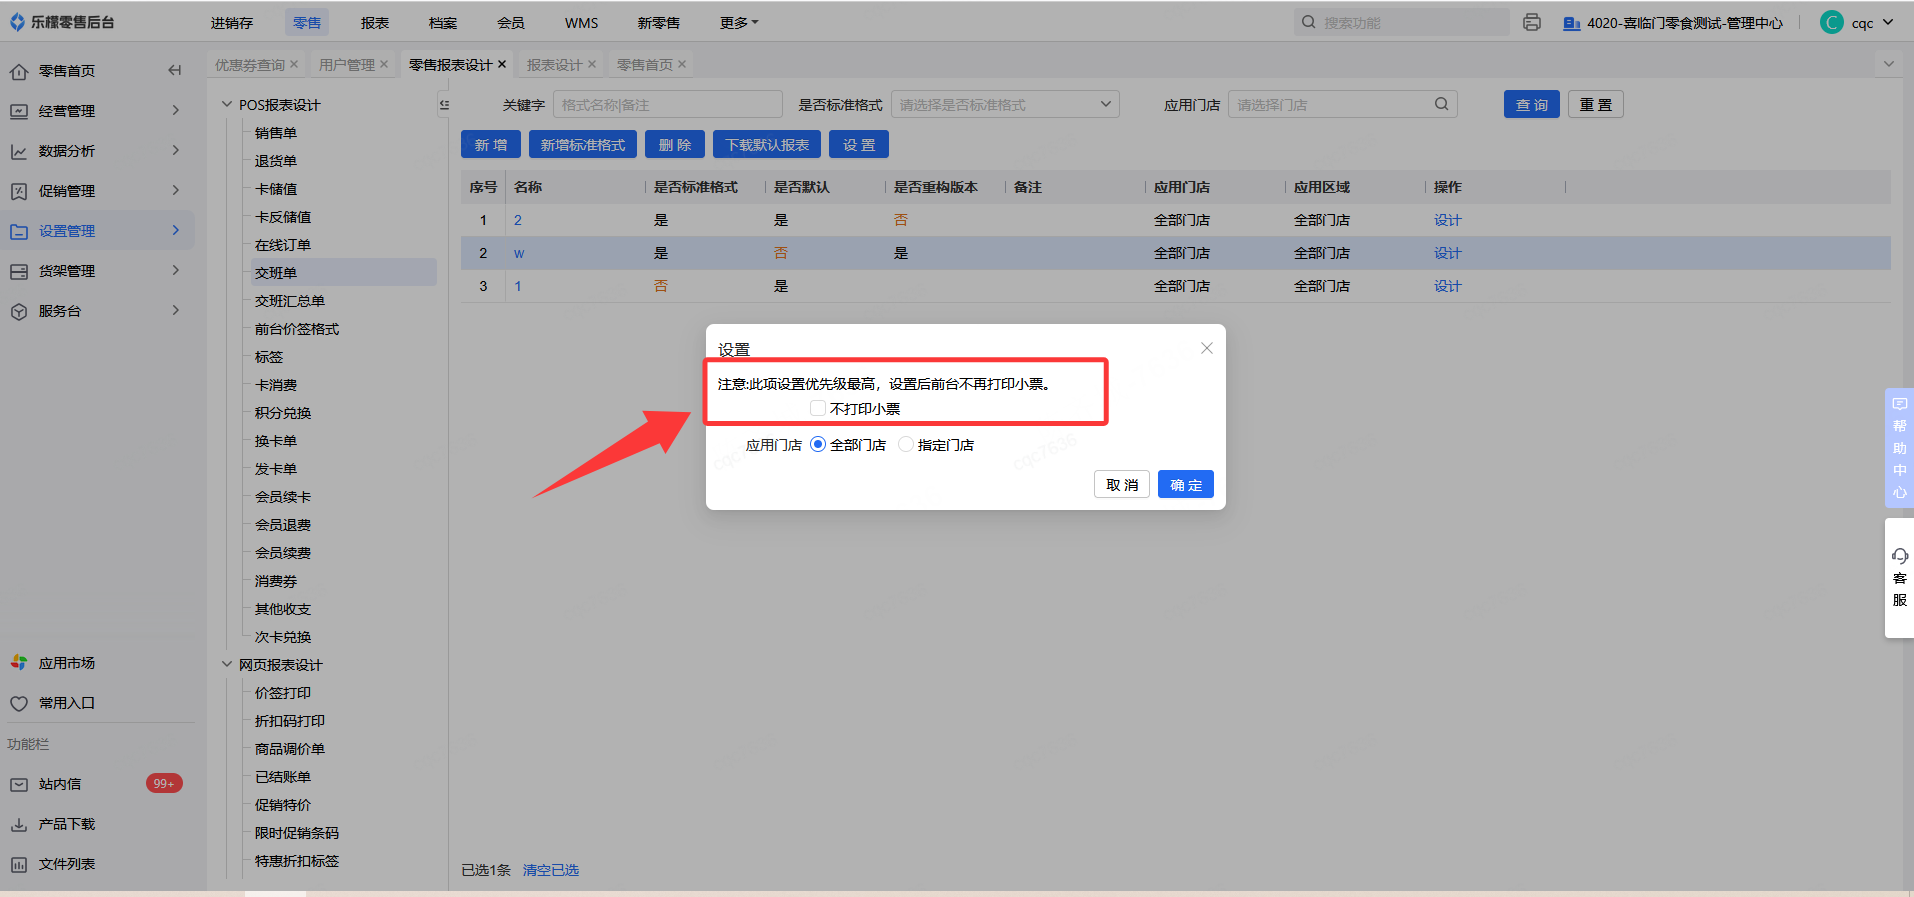
Task: Click the 搜索功能 search box
Action: pyautogui.click(x=1402, y=22)
